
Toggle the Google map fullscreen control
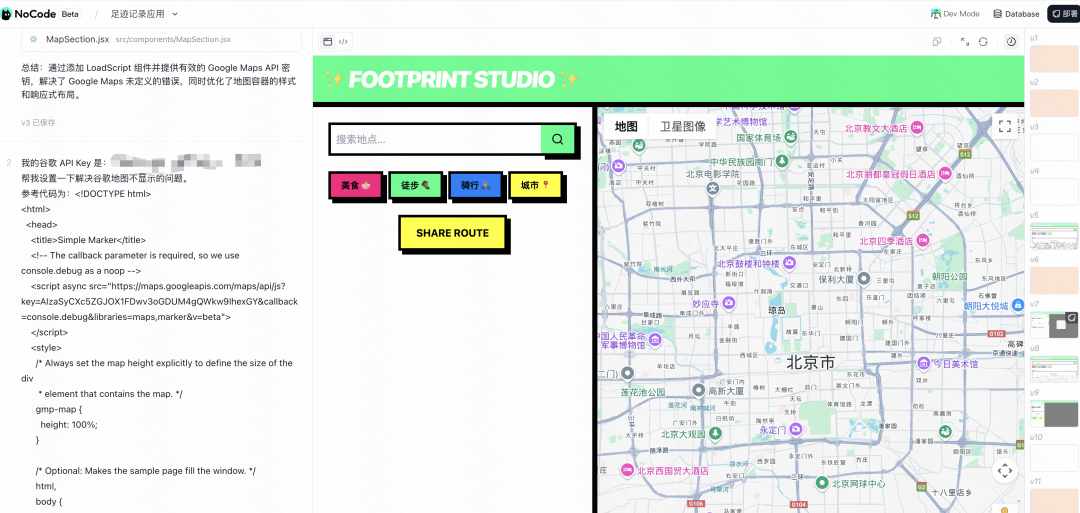tap(1005, 126)
